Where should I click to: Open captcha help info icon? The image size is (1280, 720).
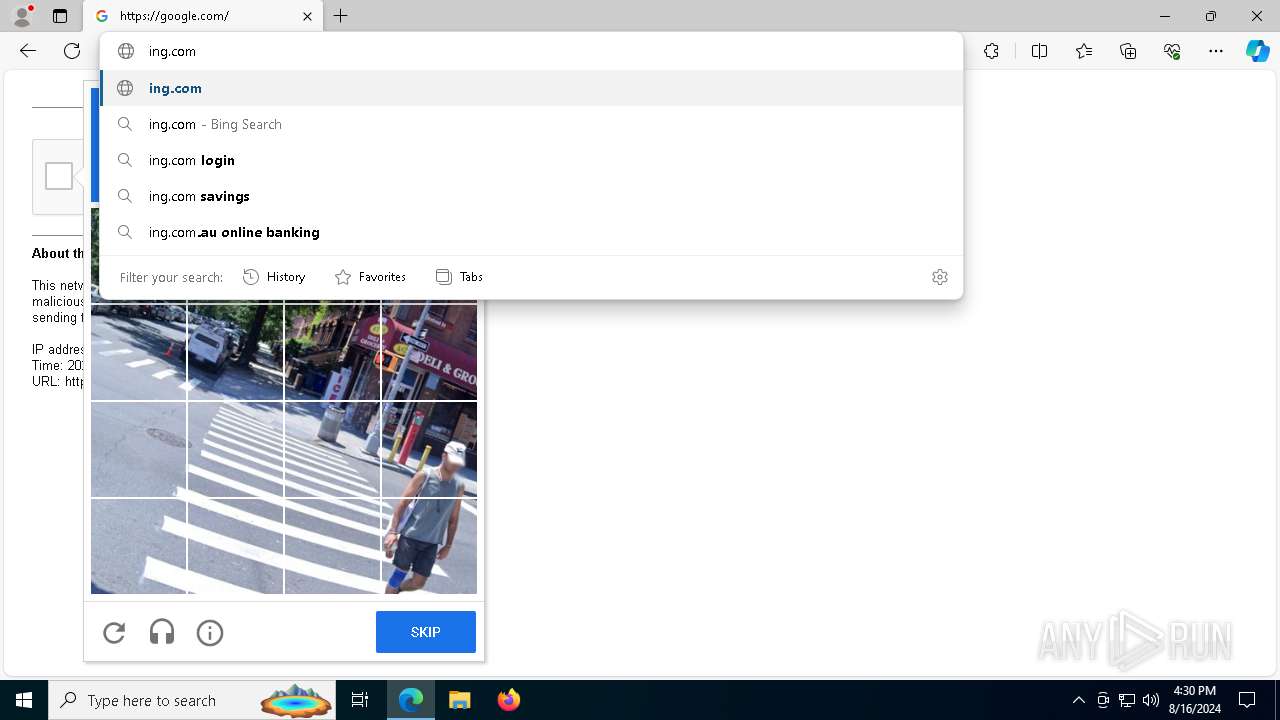tap(210, 632)
